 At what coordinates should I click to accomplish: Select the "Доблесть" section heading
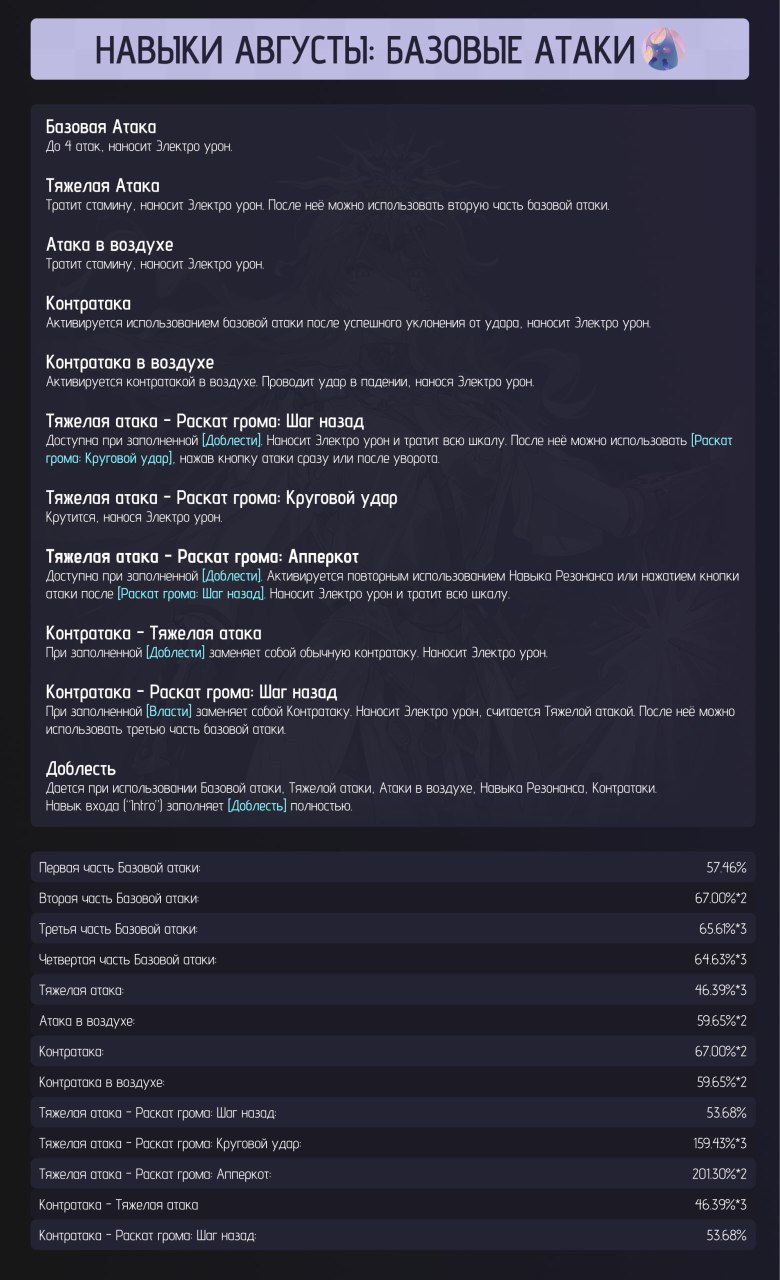(x=81, y=769)
